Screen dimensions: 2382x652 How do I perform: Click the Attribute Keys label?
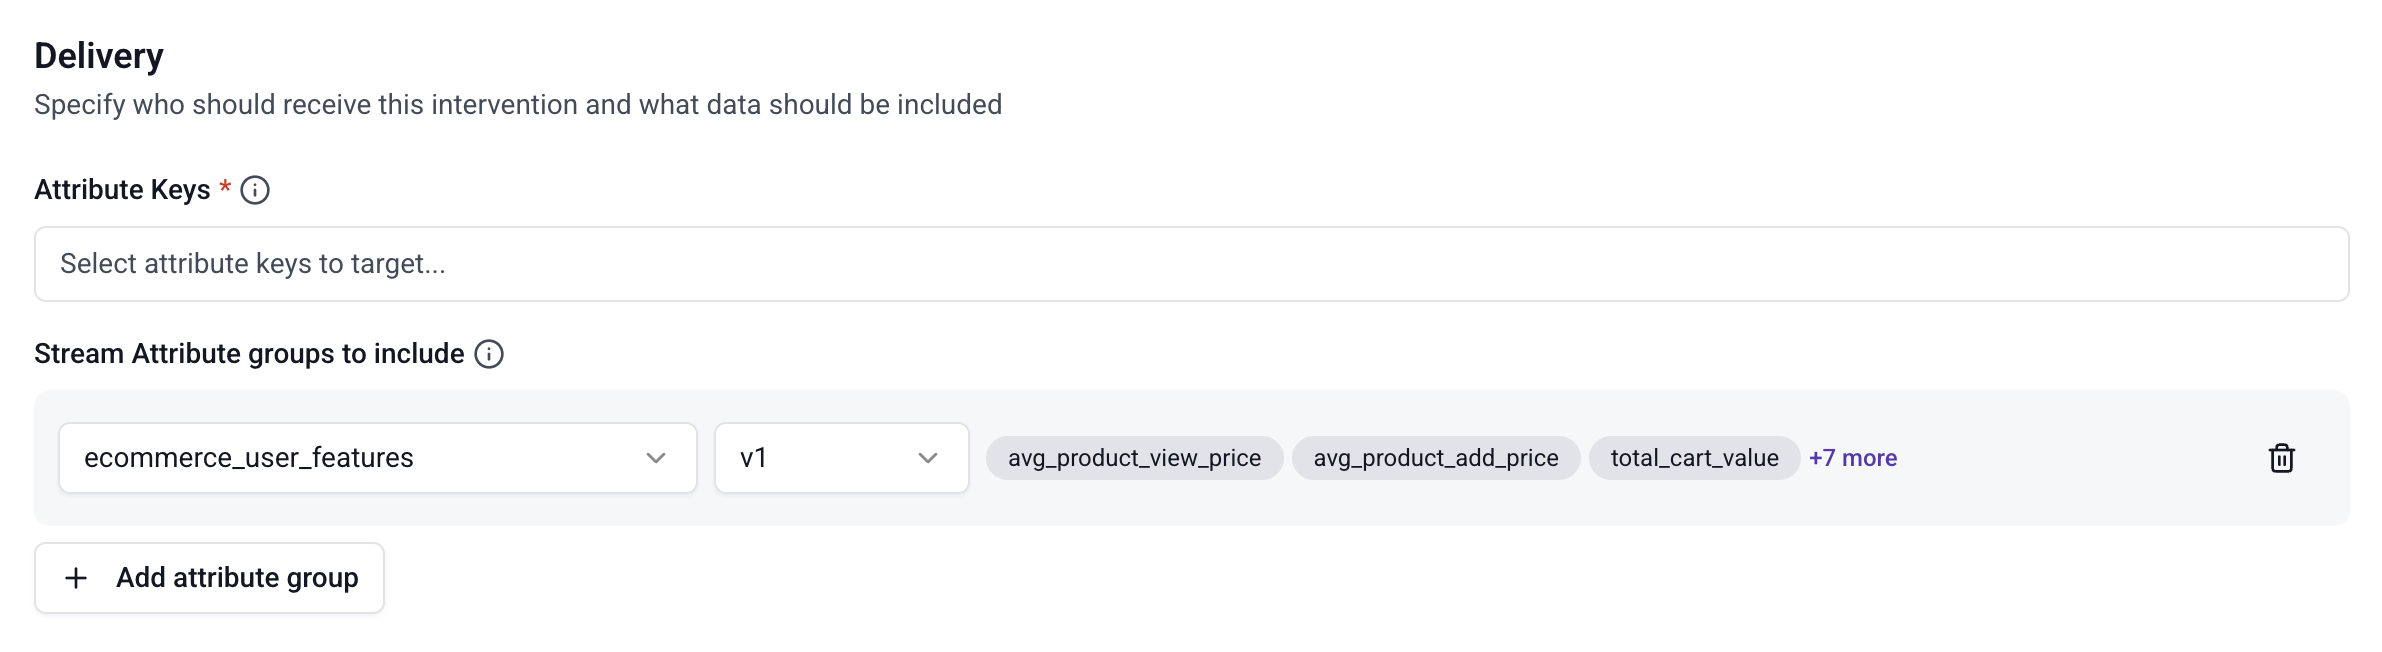(x=122, y=190)
